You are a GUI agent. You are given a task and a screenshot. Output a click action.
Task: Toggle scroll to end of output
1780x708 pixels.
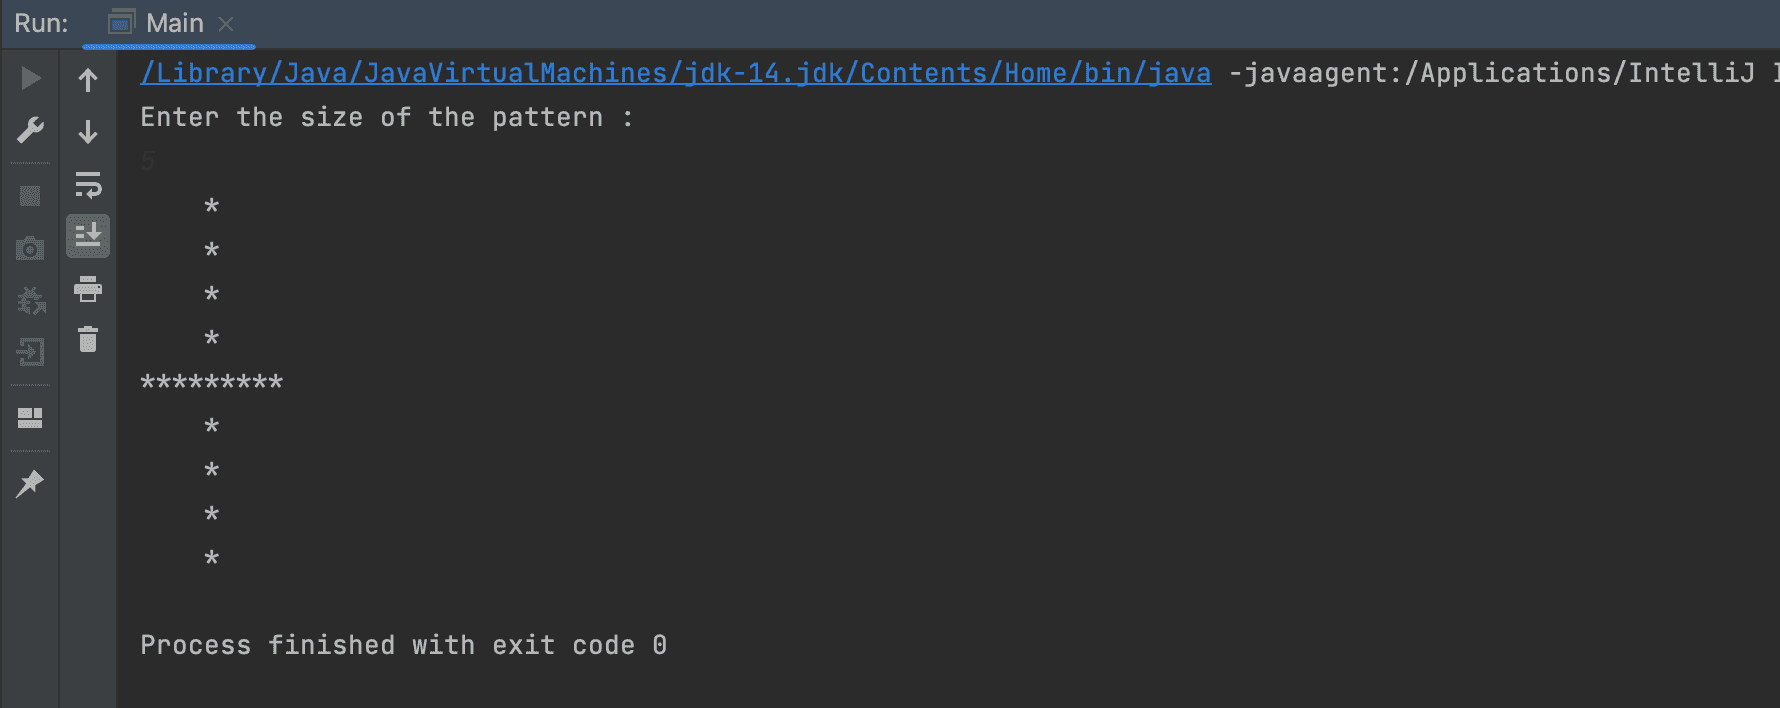tap(88, 236)
